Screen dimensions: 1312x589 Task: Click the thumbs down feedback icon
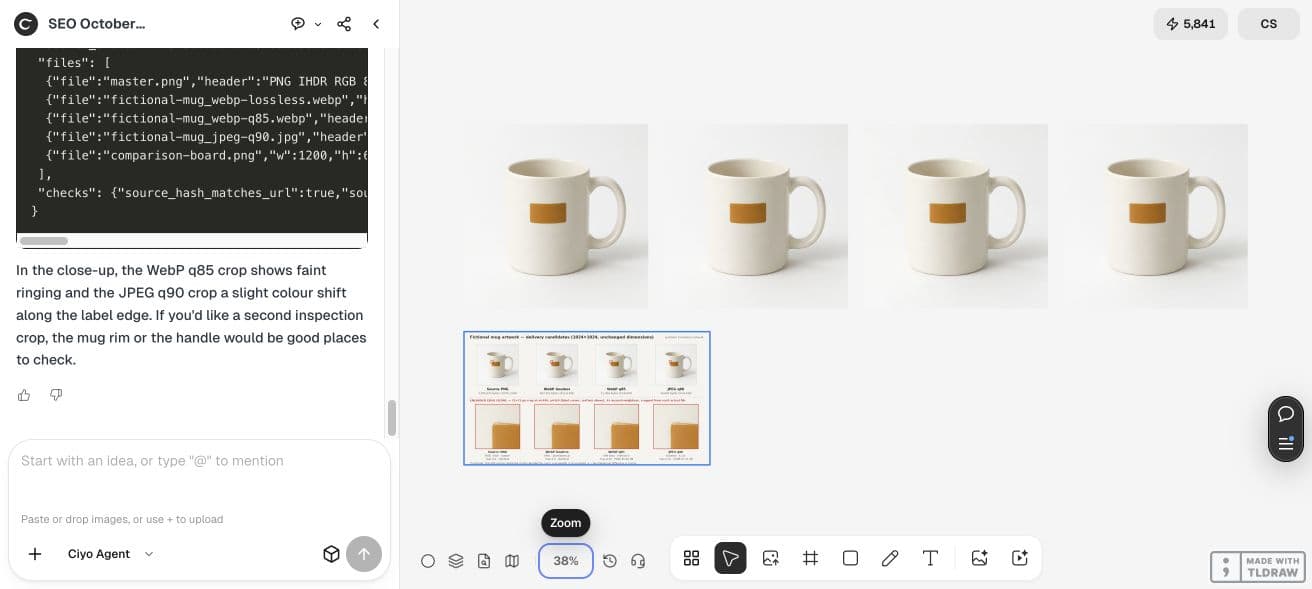click(x=56, y=395)
